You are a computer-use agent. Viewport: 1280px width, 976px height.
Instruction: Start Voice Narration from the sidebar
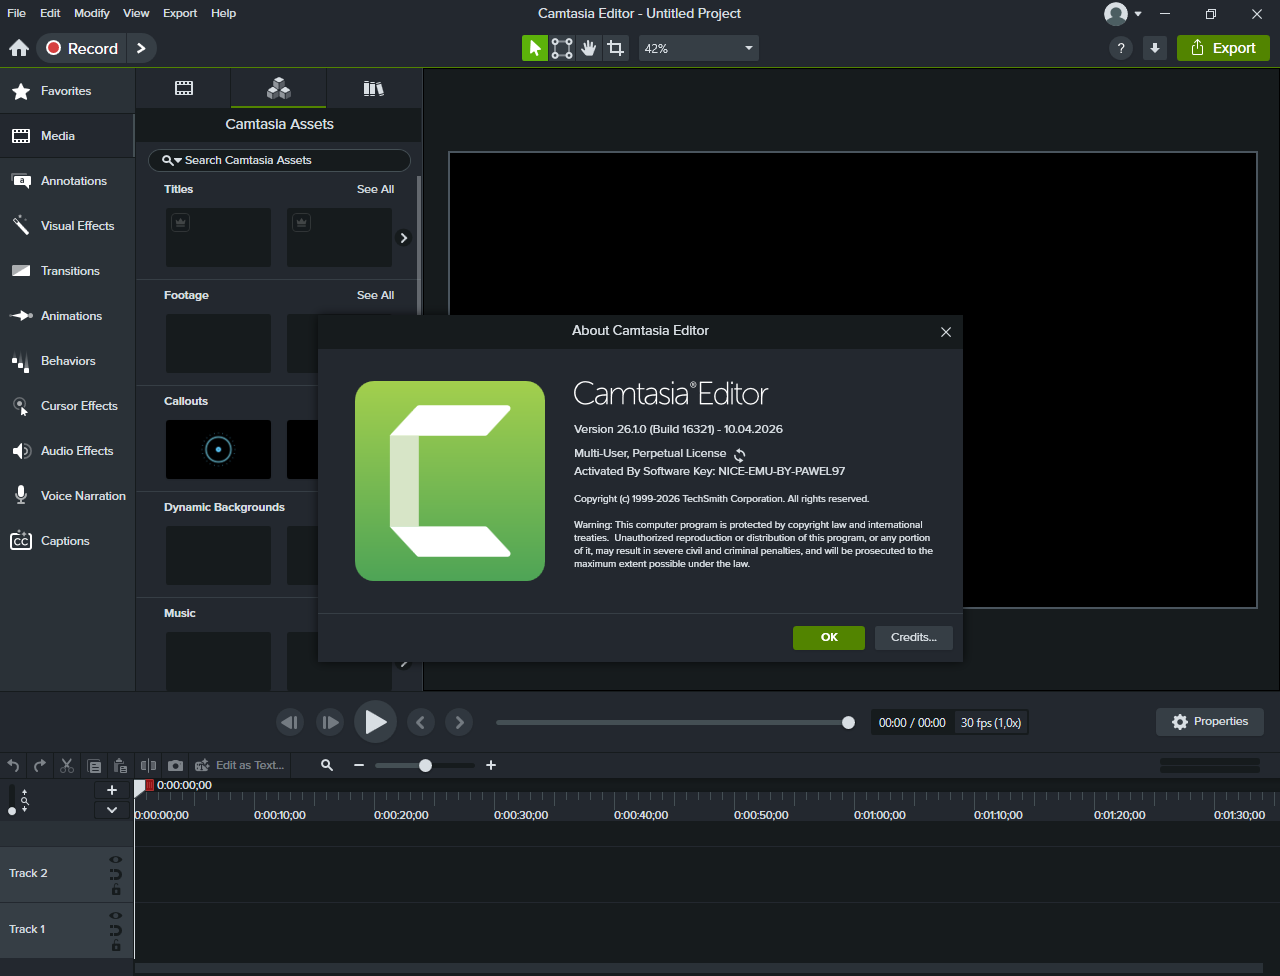pos(67,496)
